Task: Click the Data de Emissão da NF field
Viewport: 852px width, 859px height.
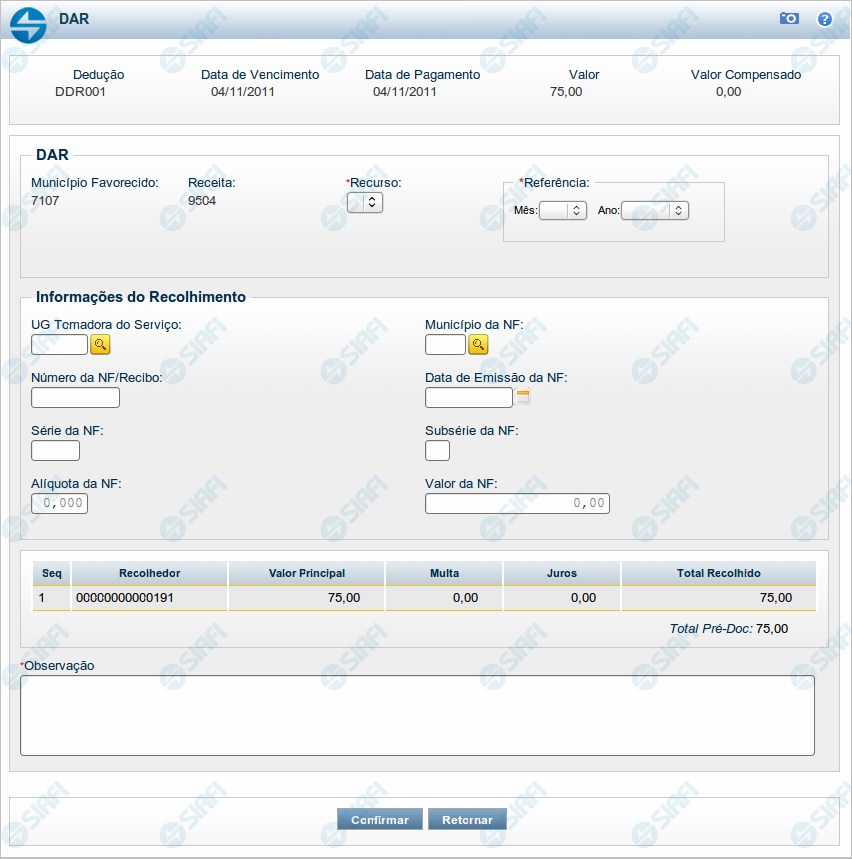Action: pos(468,398)
